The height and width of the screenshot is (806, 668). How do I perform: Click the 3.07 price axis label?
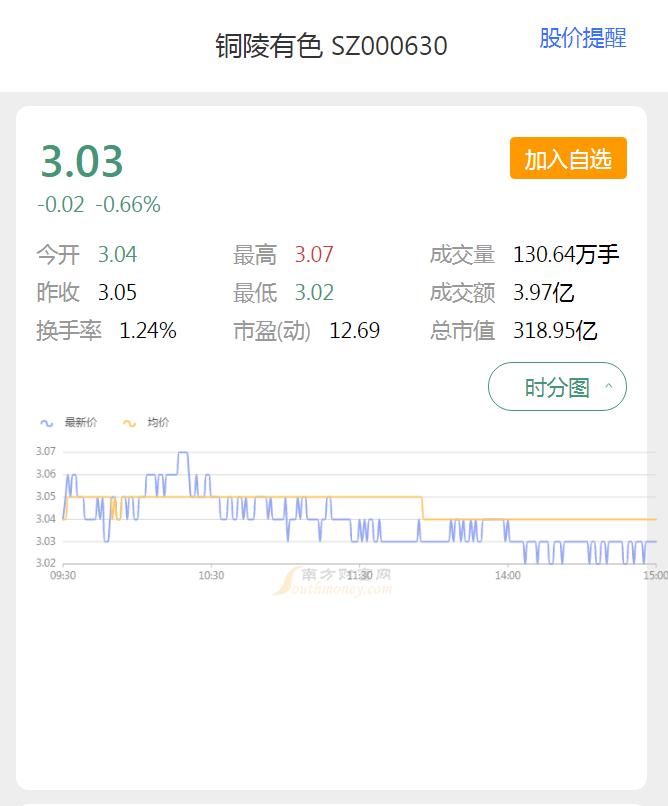tap(46, 451)
